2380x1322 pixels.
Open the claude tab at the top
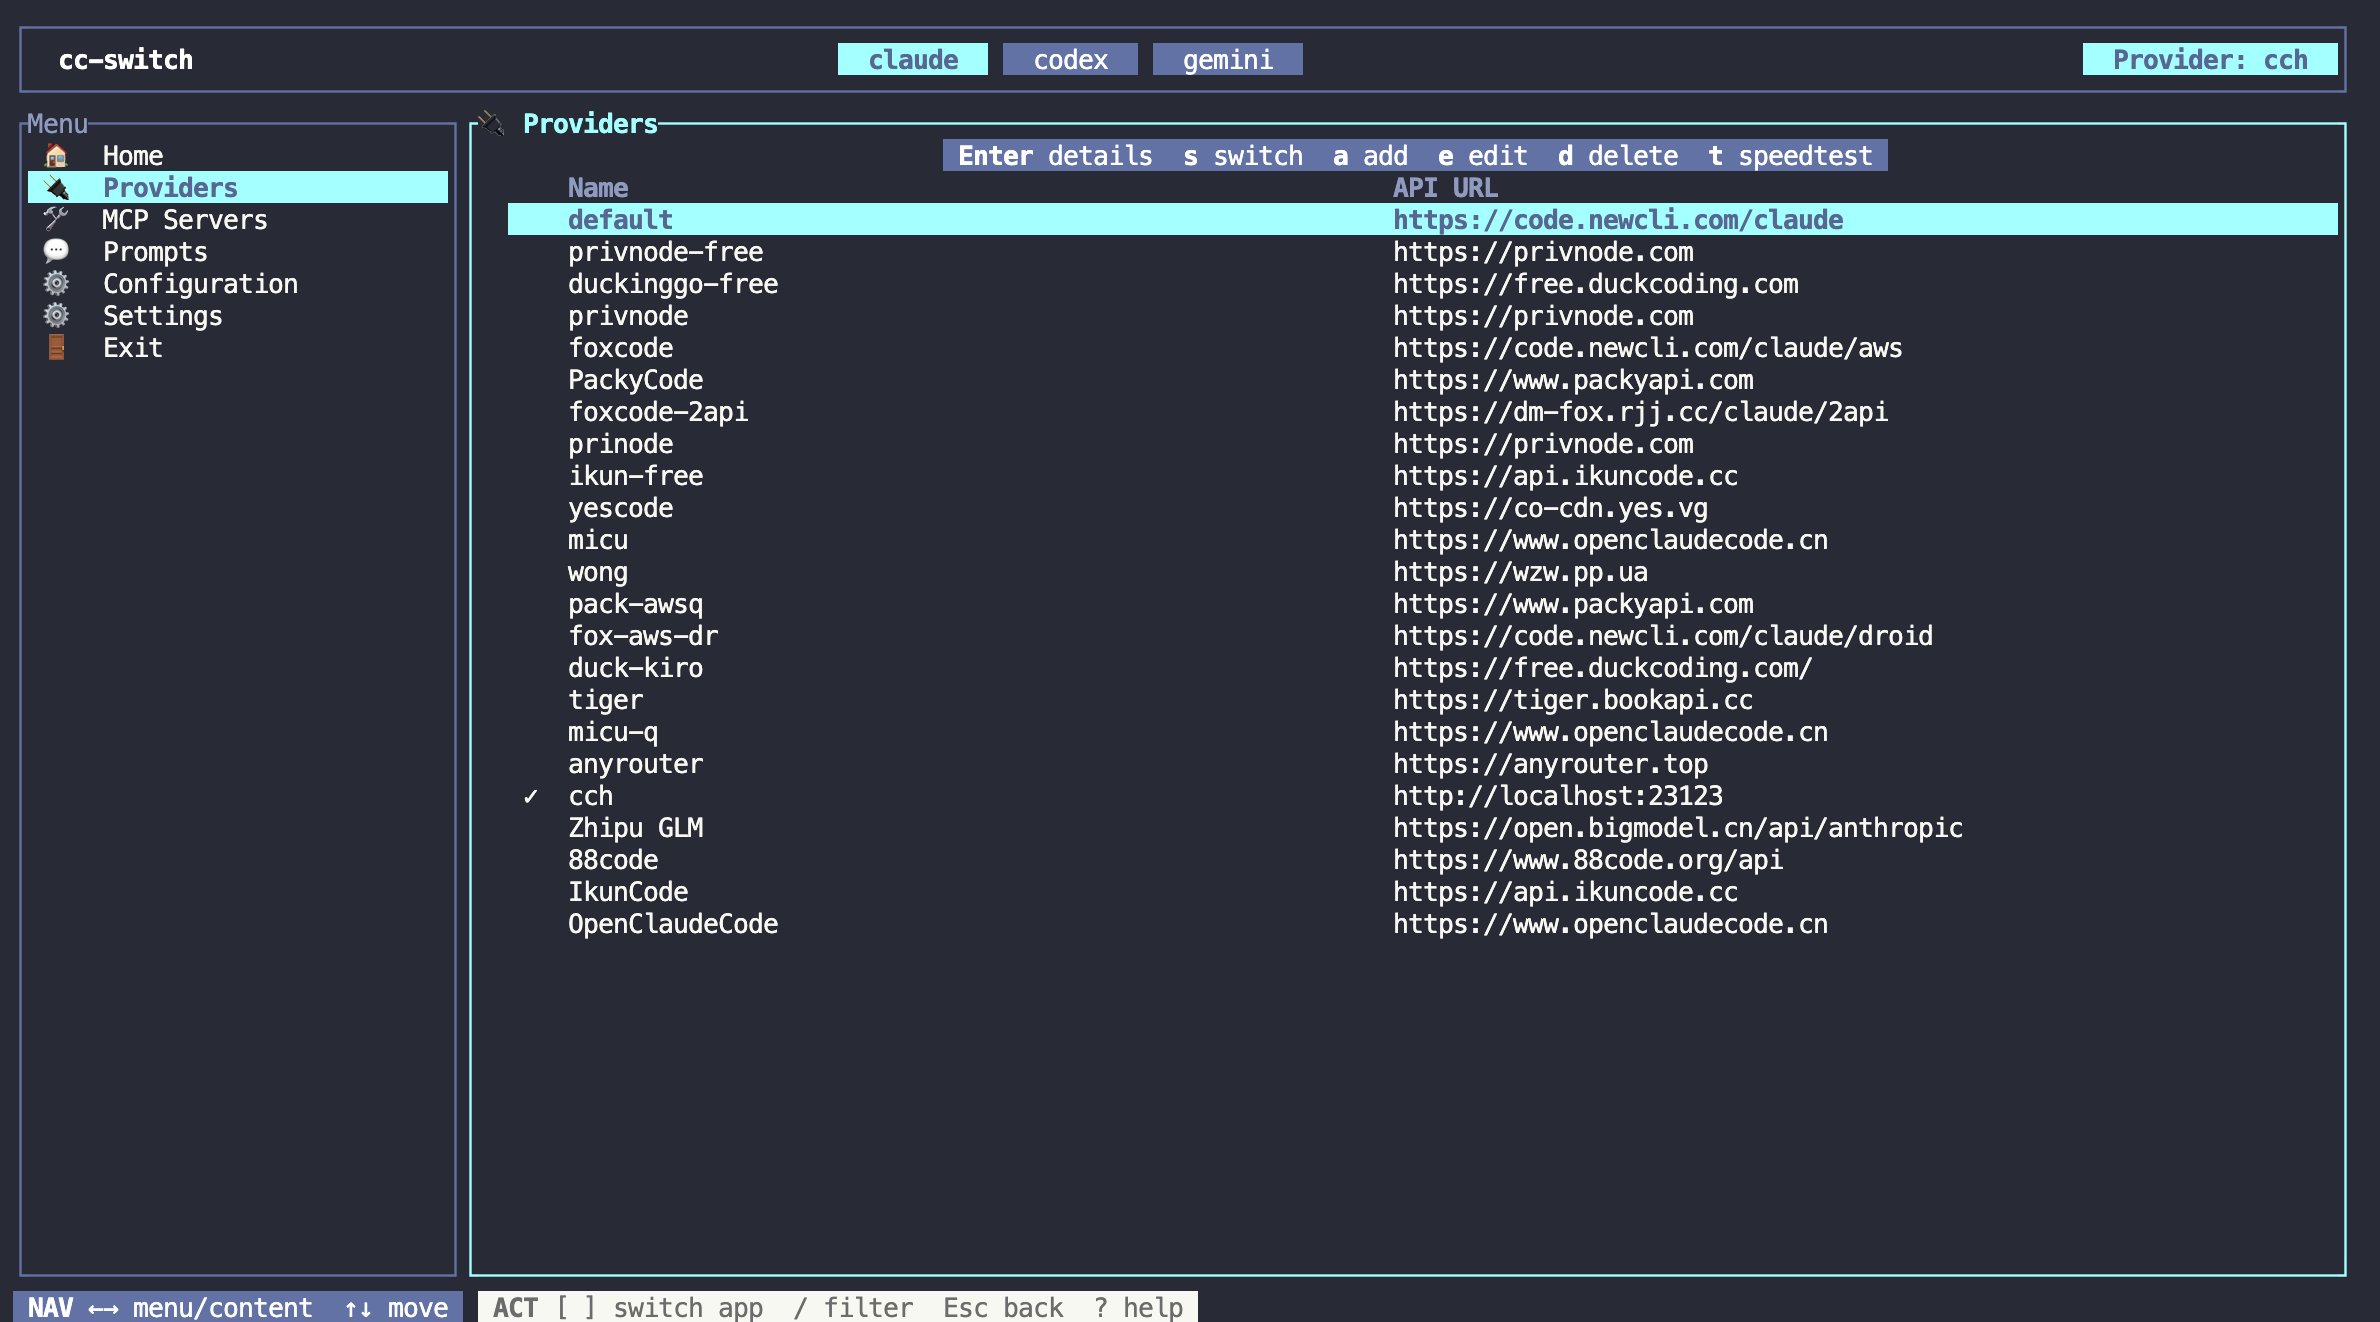[x=911, y=59]
